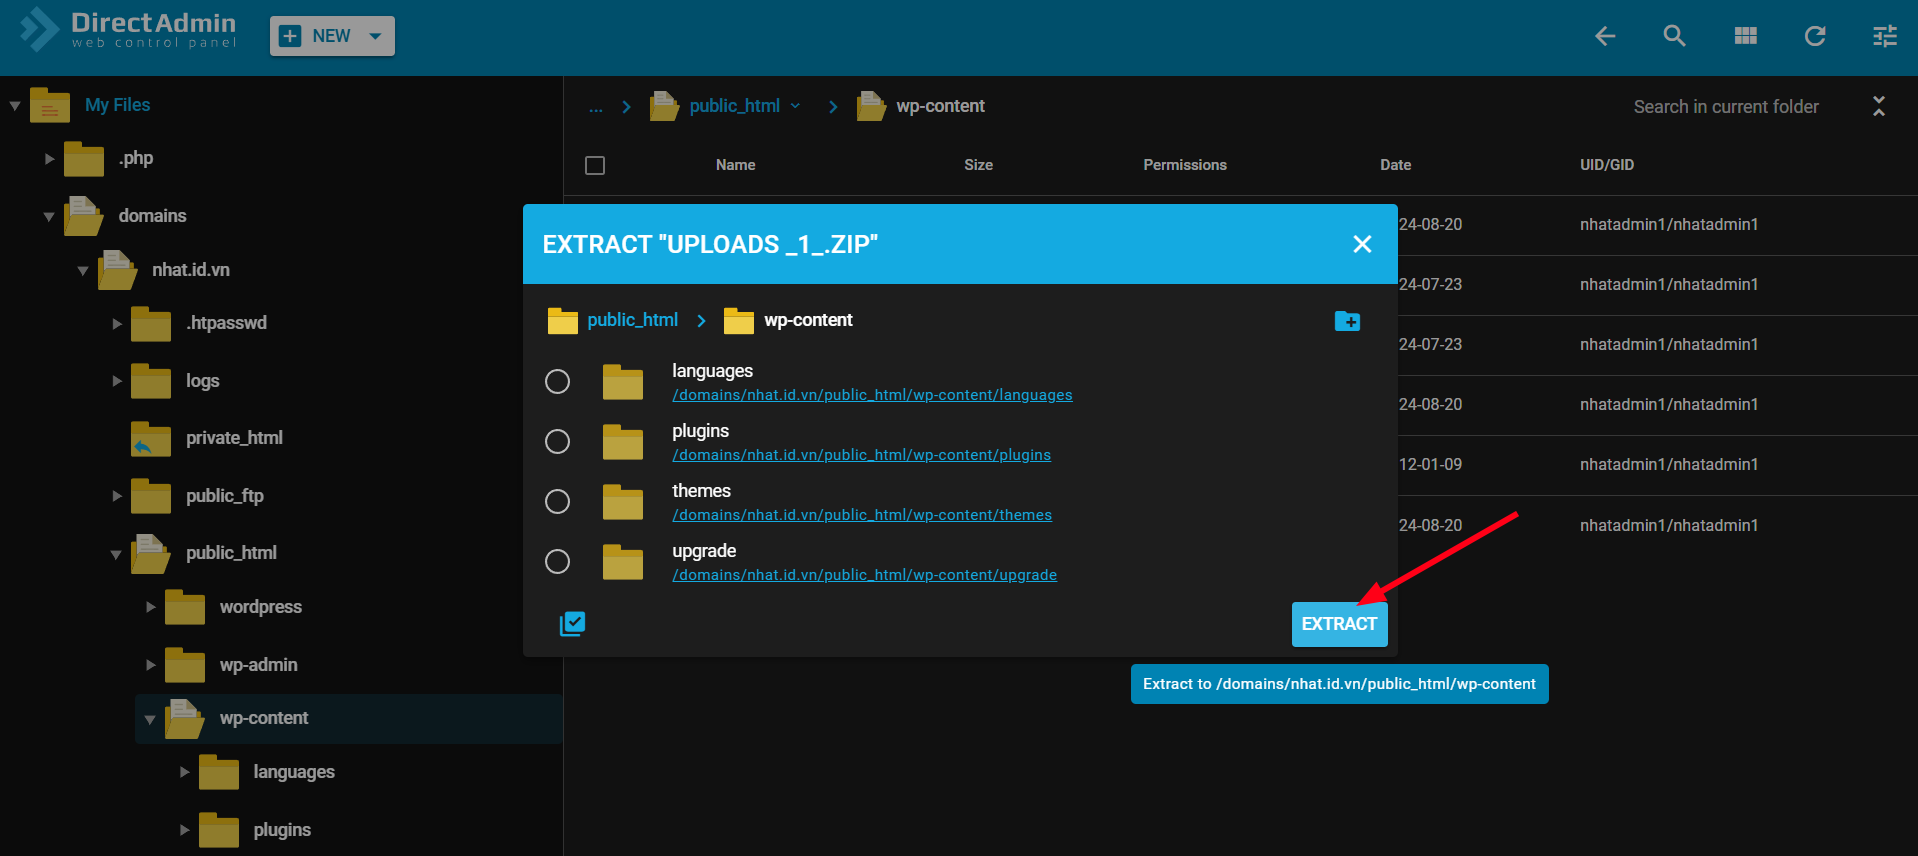Click the back arrow in top toolbar
This screenshot has height=856, width=1918.
1605,36
